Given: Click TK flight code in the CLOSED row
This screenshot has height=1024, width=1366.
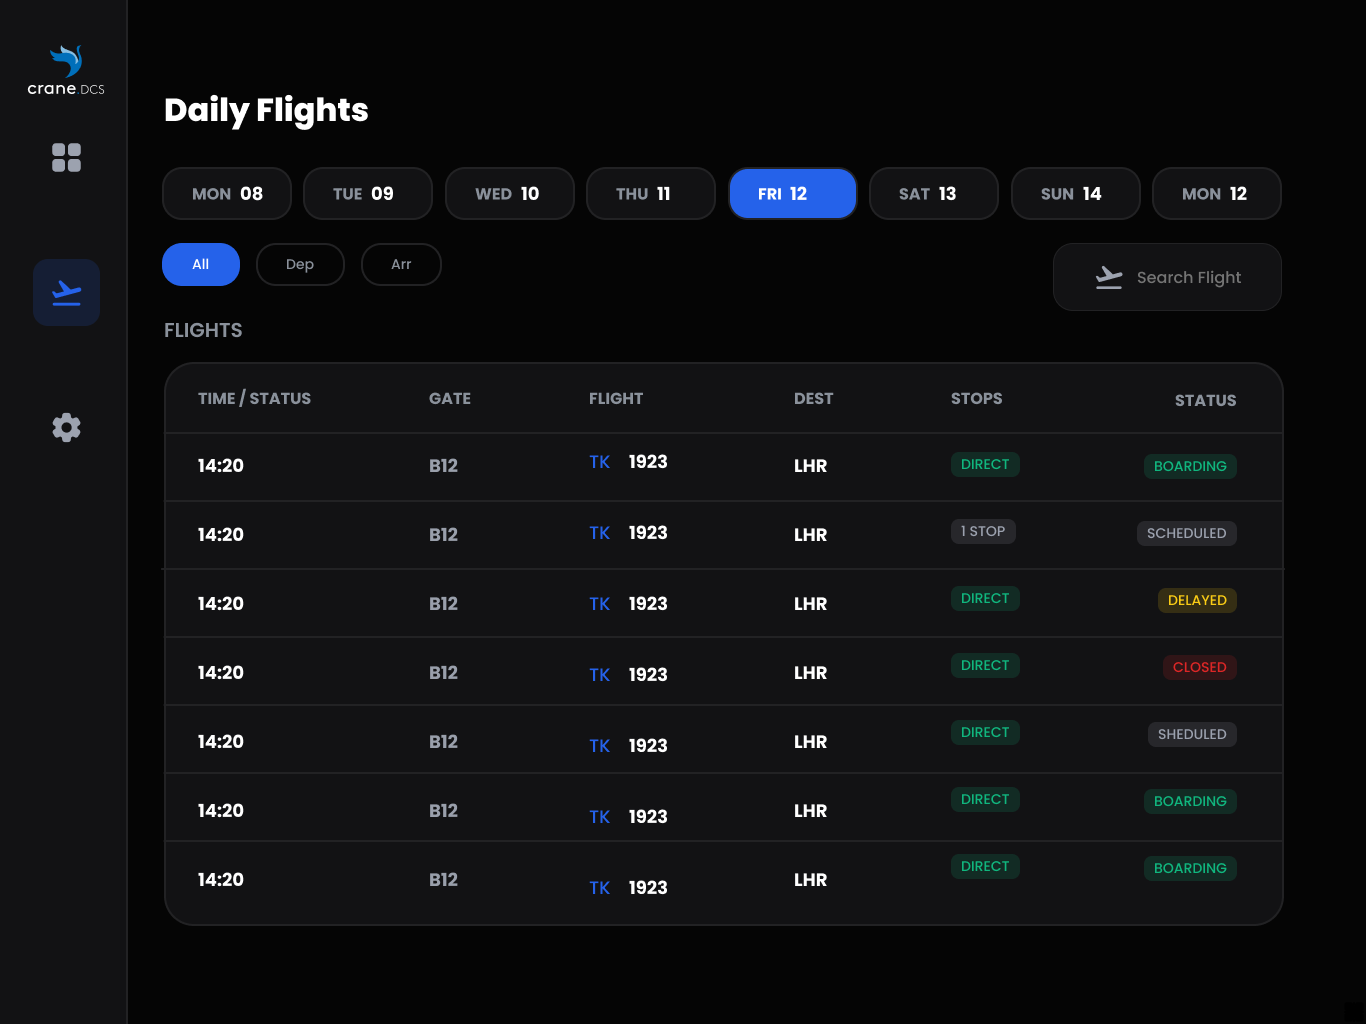Looking at the screenshot, I should (600, 675).
